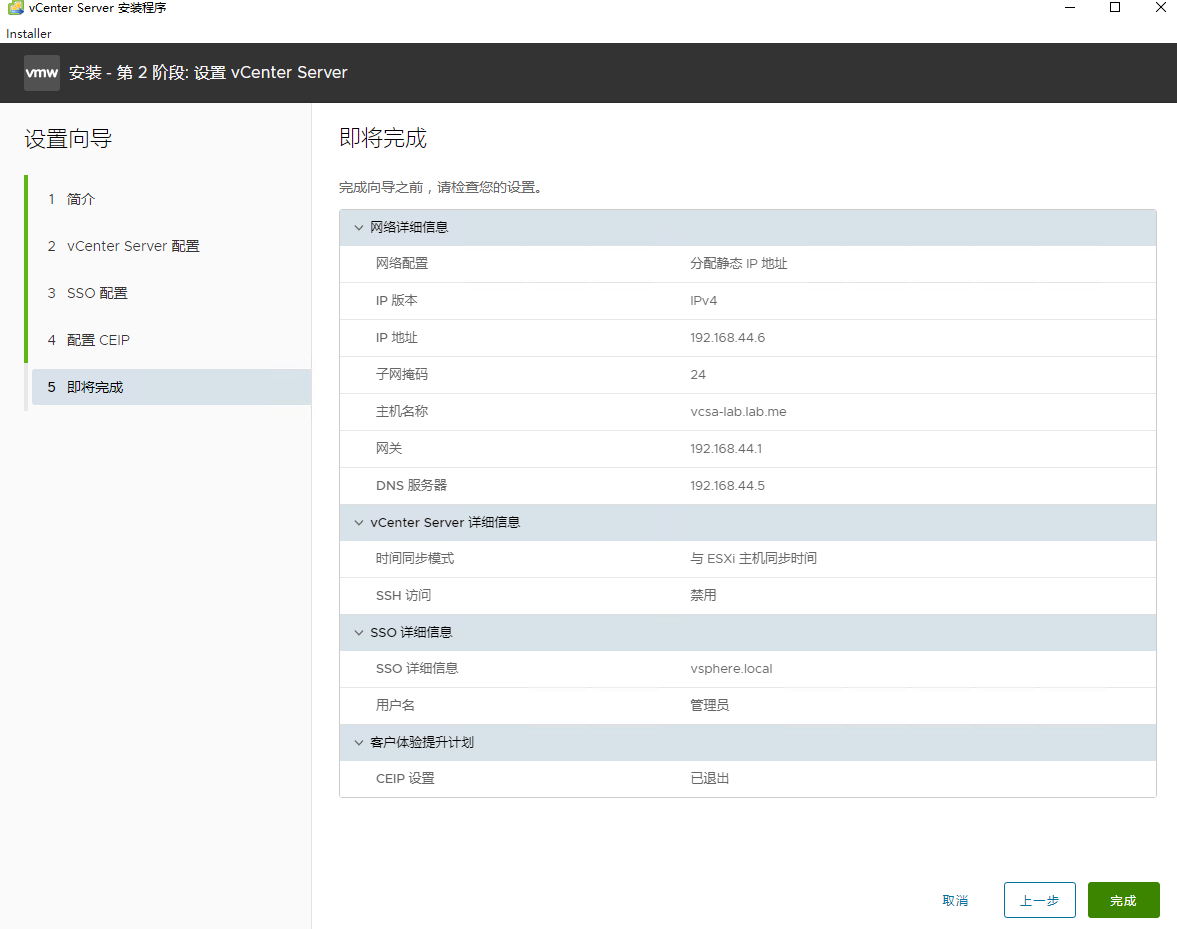Click the 设置向导 sidebar heading
The width and height of the screenshot is (1177, 929).
(x=68, y=139)
